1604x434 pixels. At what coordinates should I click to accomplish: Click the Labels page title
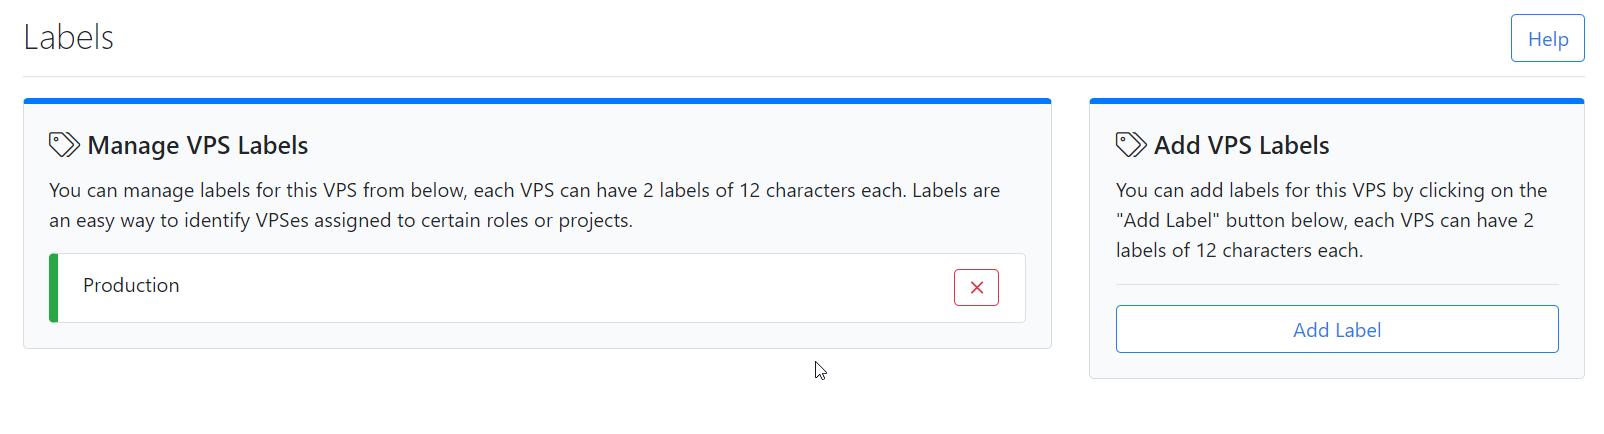point(68,38)
